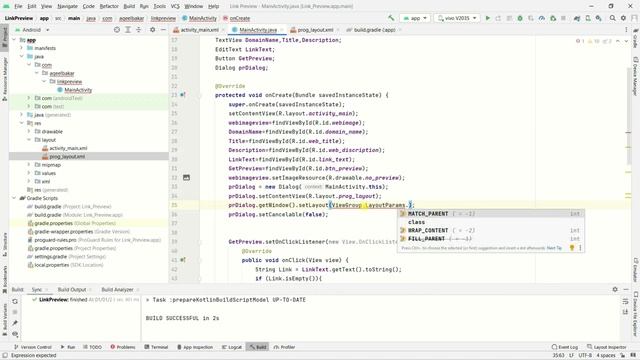The image size is (640, 360).
Task: Open the Build Output tab
Action: point(72,289)
